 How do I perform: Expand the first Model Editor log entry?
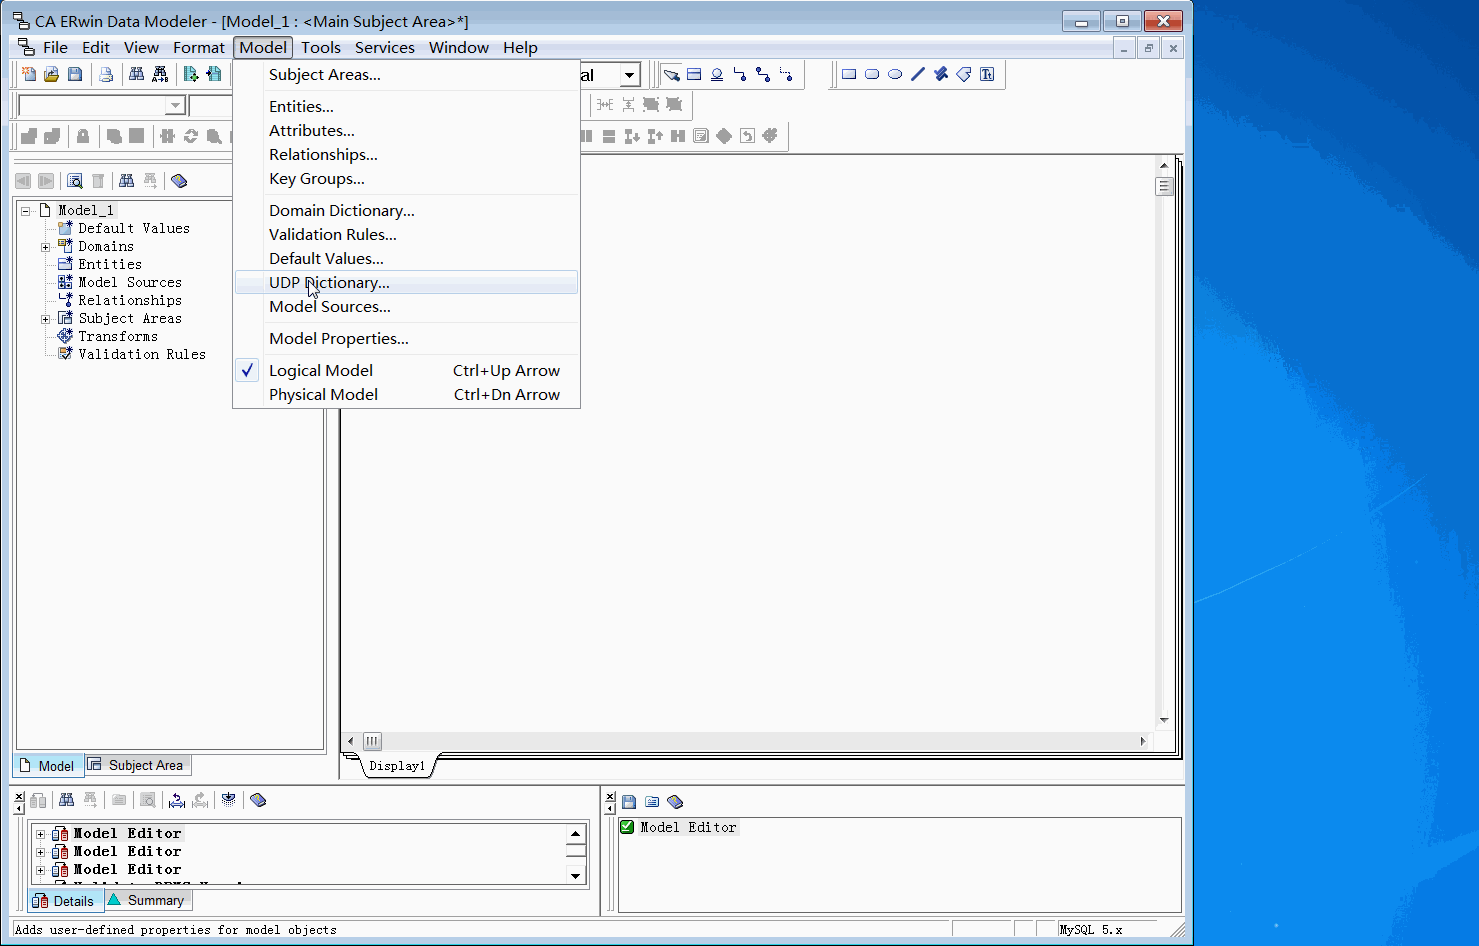pyautogui.click(x=40, y=834)
